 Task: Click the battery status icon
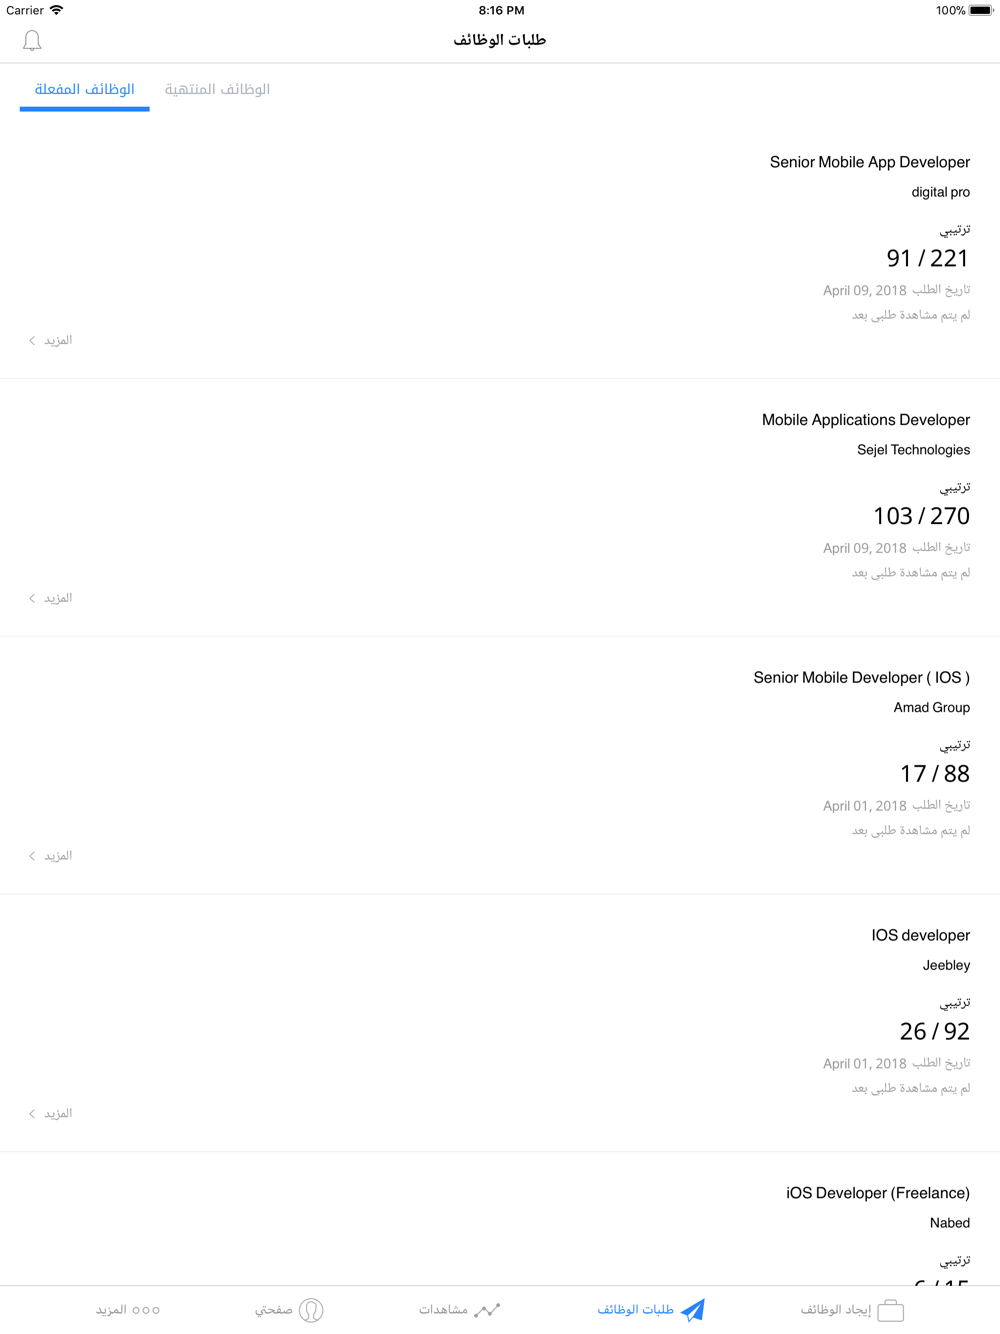pyautogui.click(x=981, y=10)
